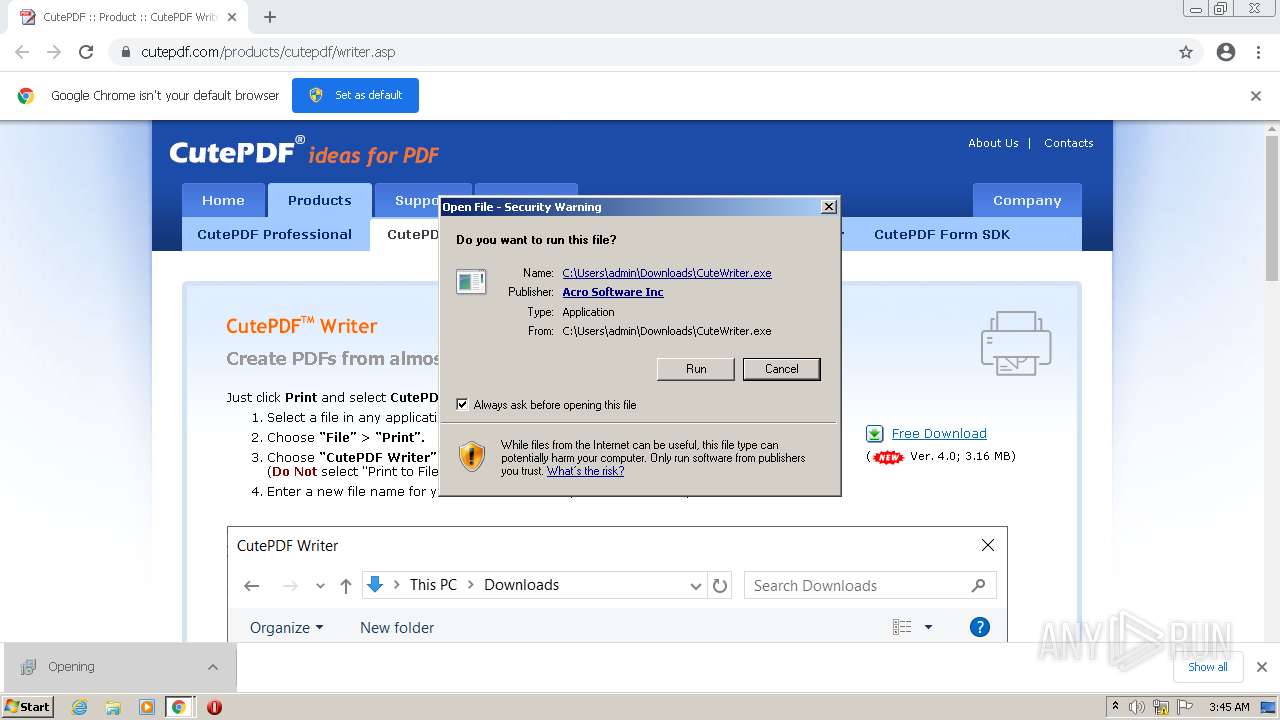Launch Internet Explorer from the taskbar
Screen dimensions: 1280x720
tap(80, 707)
